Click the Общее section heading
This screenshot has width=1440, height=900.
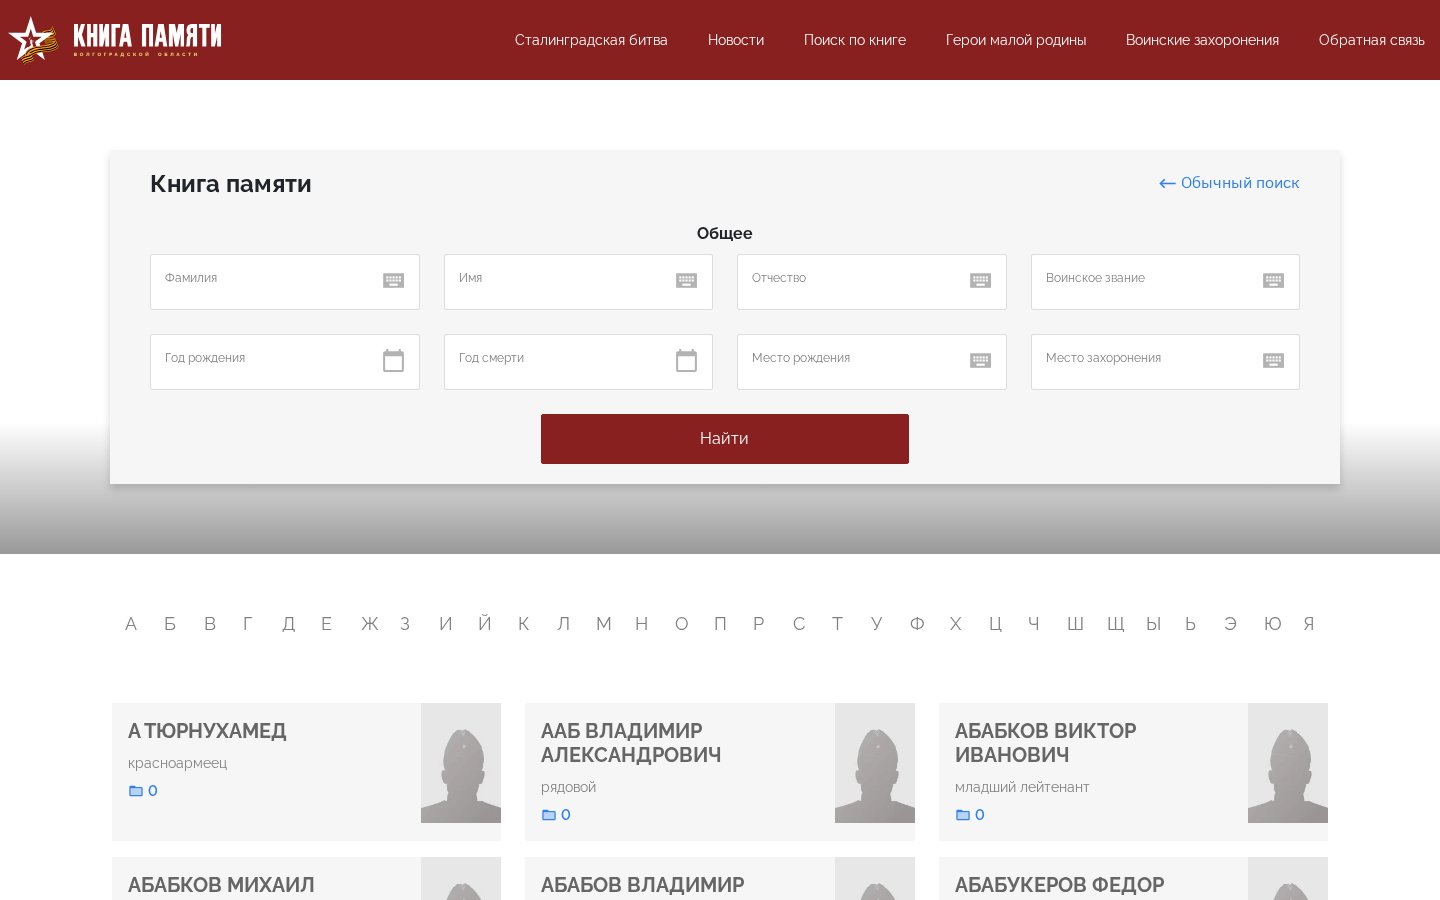[x=725, y=233]
